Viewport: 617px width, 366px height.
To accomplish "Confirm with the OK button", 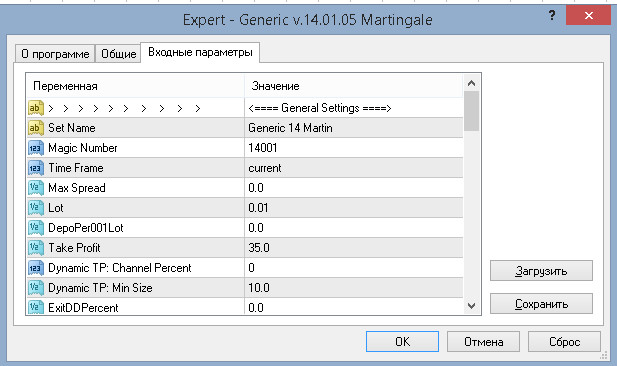I will (x=402, y=342).
